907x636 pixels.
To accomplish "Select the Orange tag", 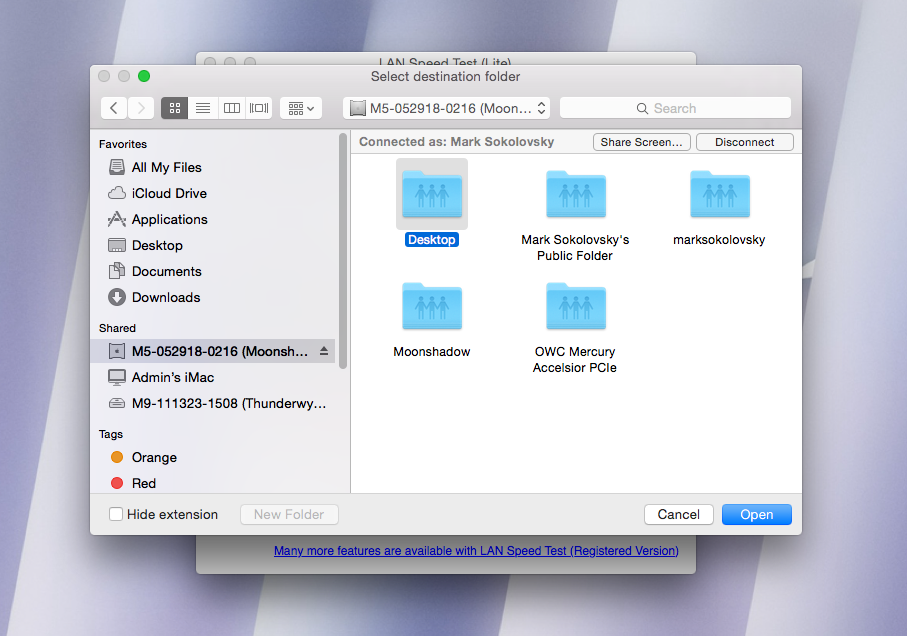I will [153, 457].
